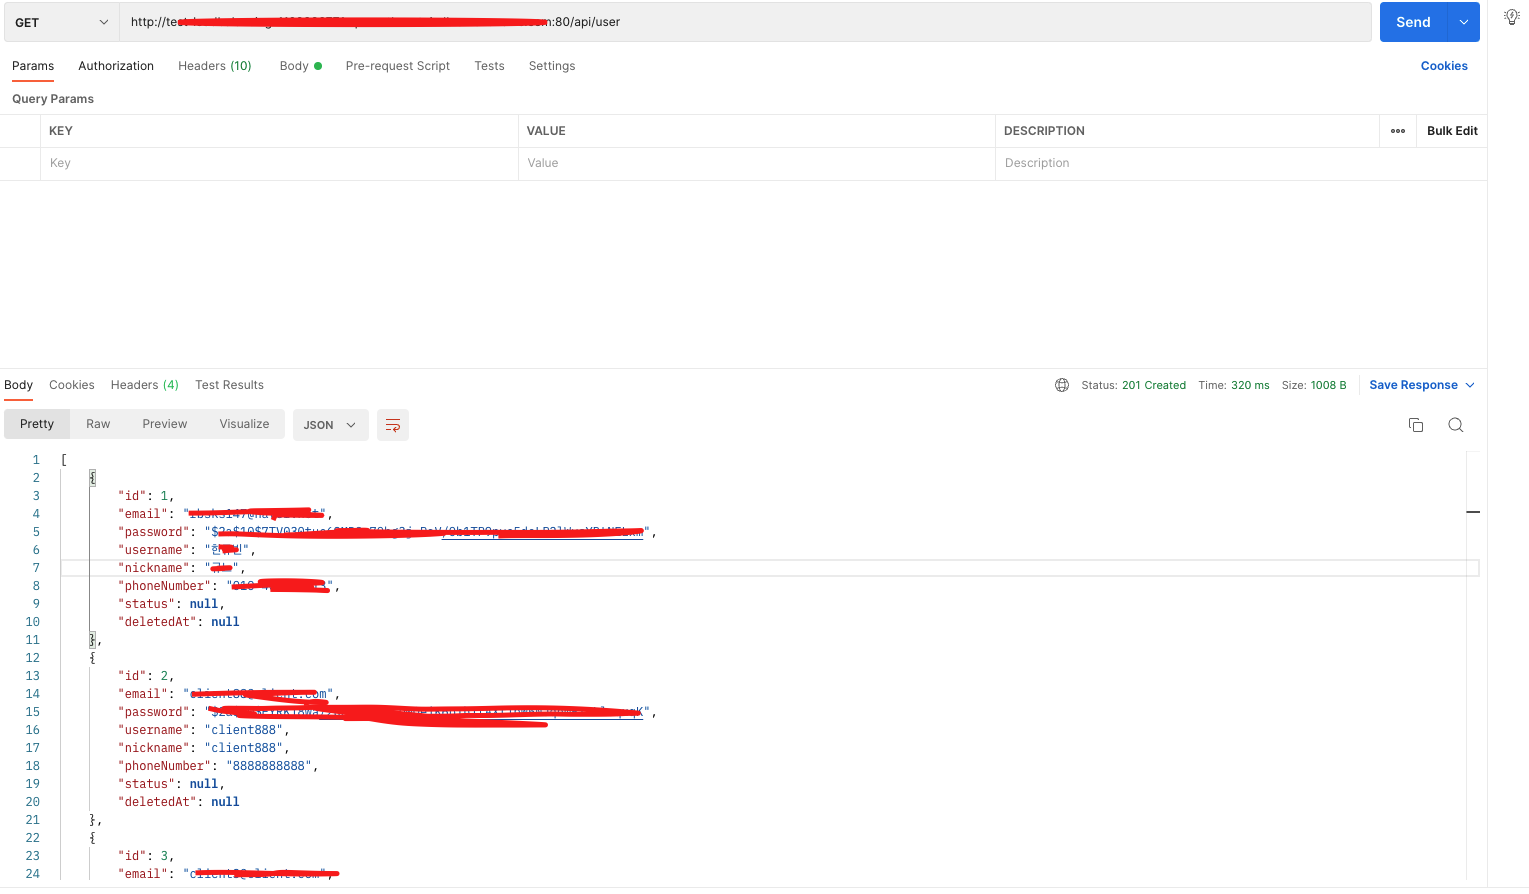The image size is (1529, 894).
Task: Open the Settings tab
Action: (x=552, y=66)
